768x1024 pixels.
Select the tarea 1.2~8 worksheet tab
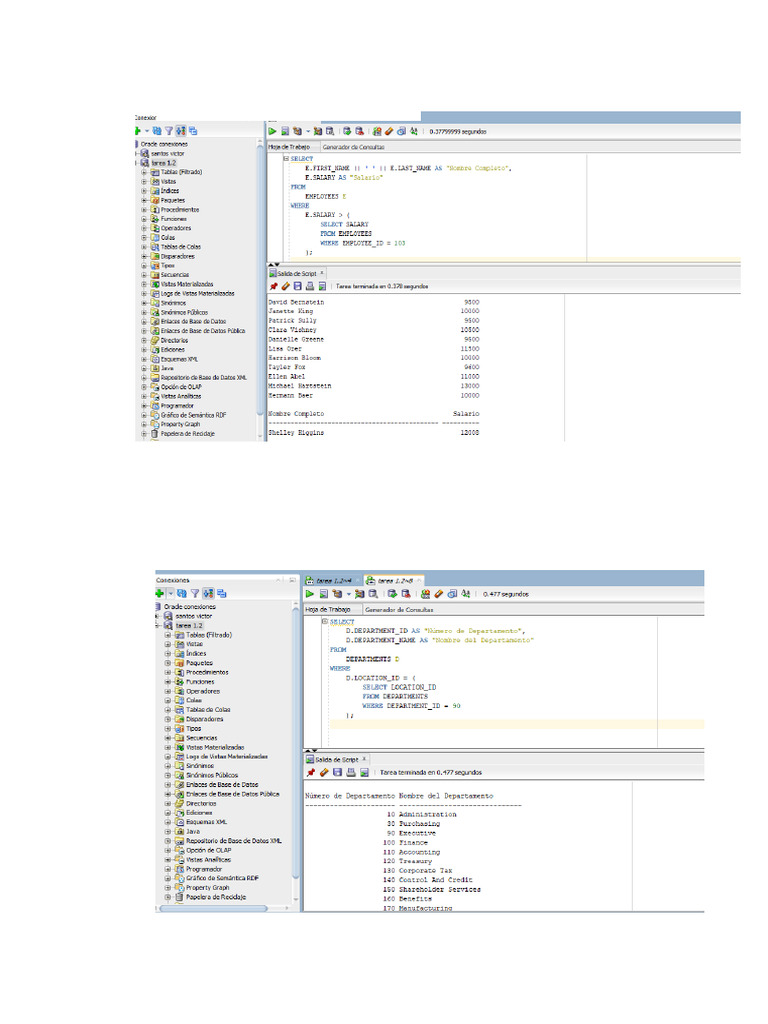coord(395,579)
